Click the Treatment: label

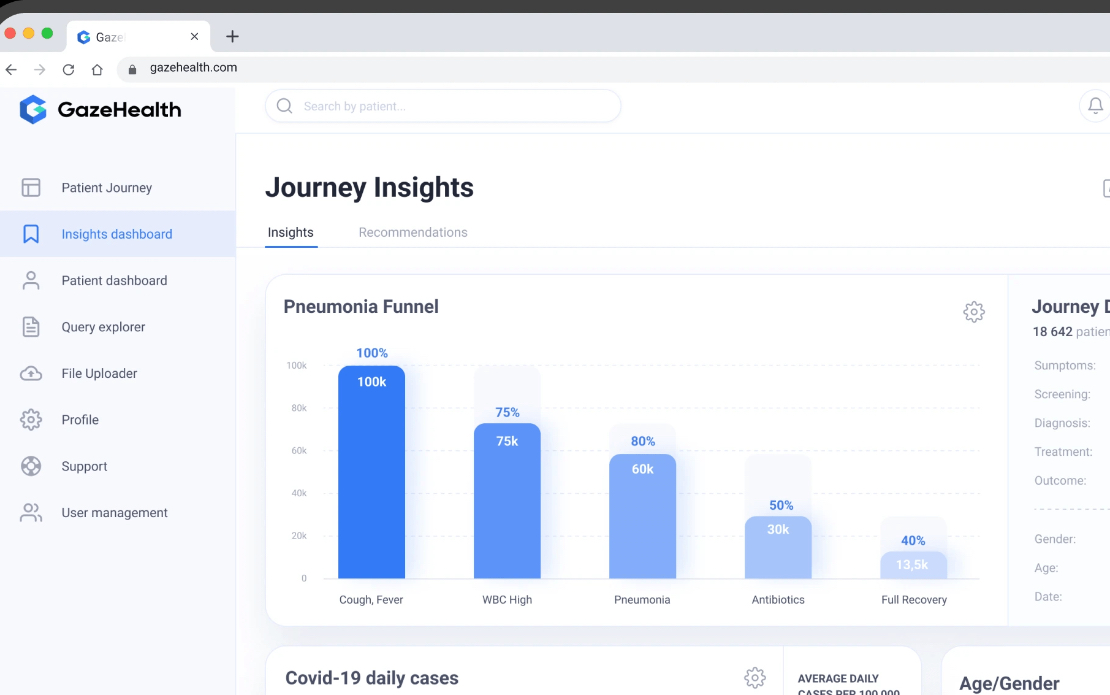pos(1063,452)
